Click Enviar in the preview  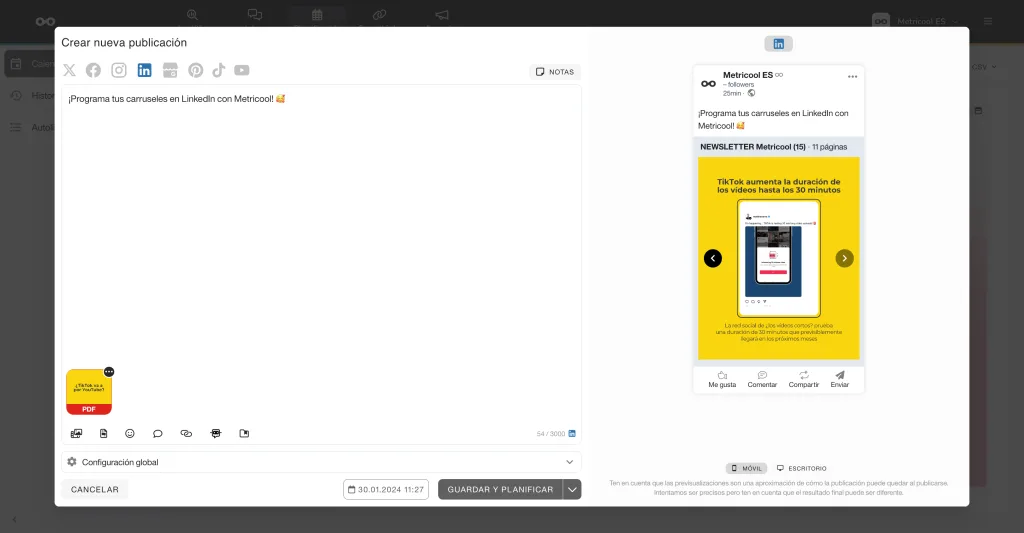click(x=840, y=380)
